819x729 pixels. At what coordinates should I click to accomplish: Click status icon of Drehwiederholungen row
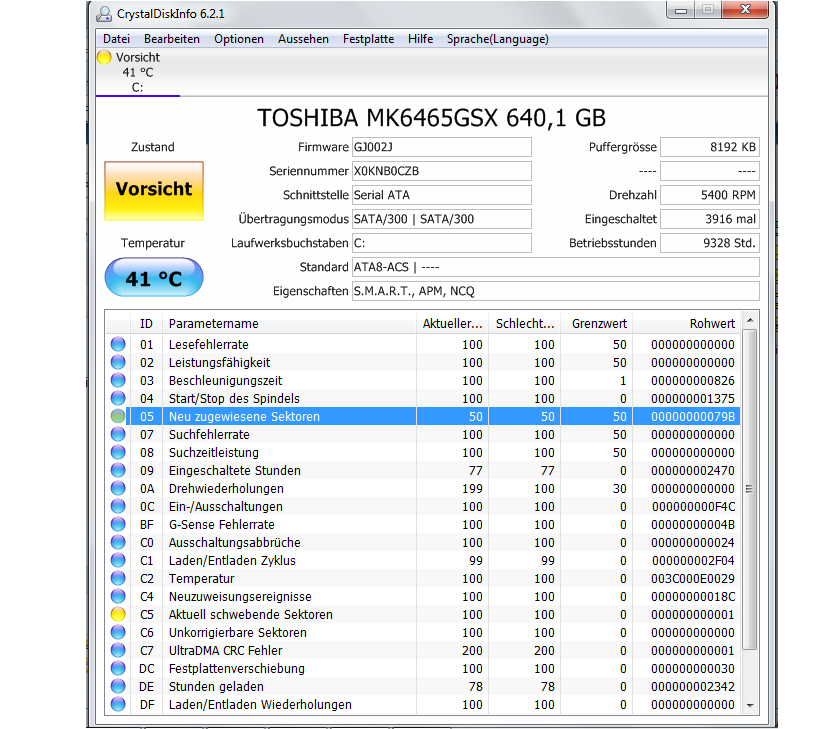pyautogui.click(x=119, y=489)
